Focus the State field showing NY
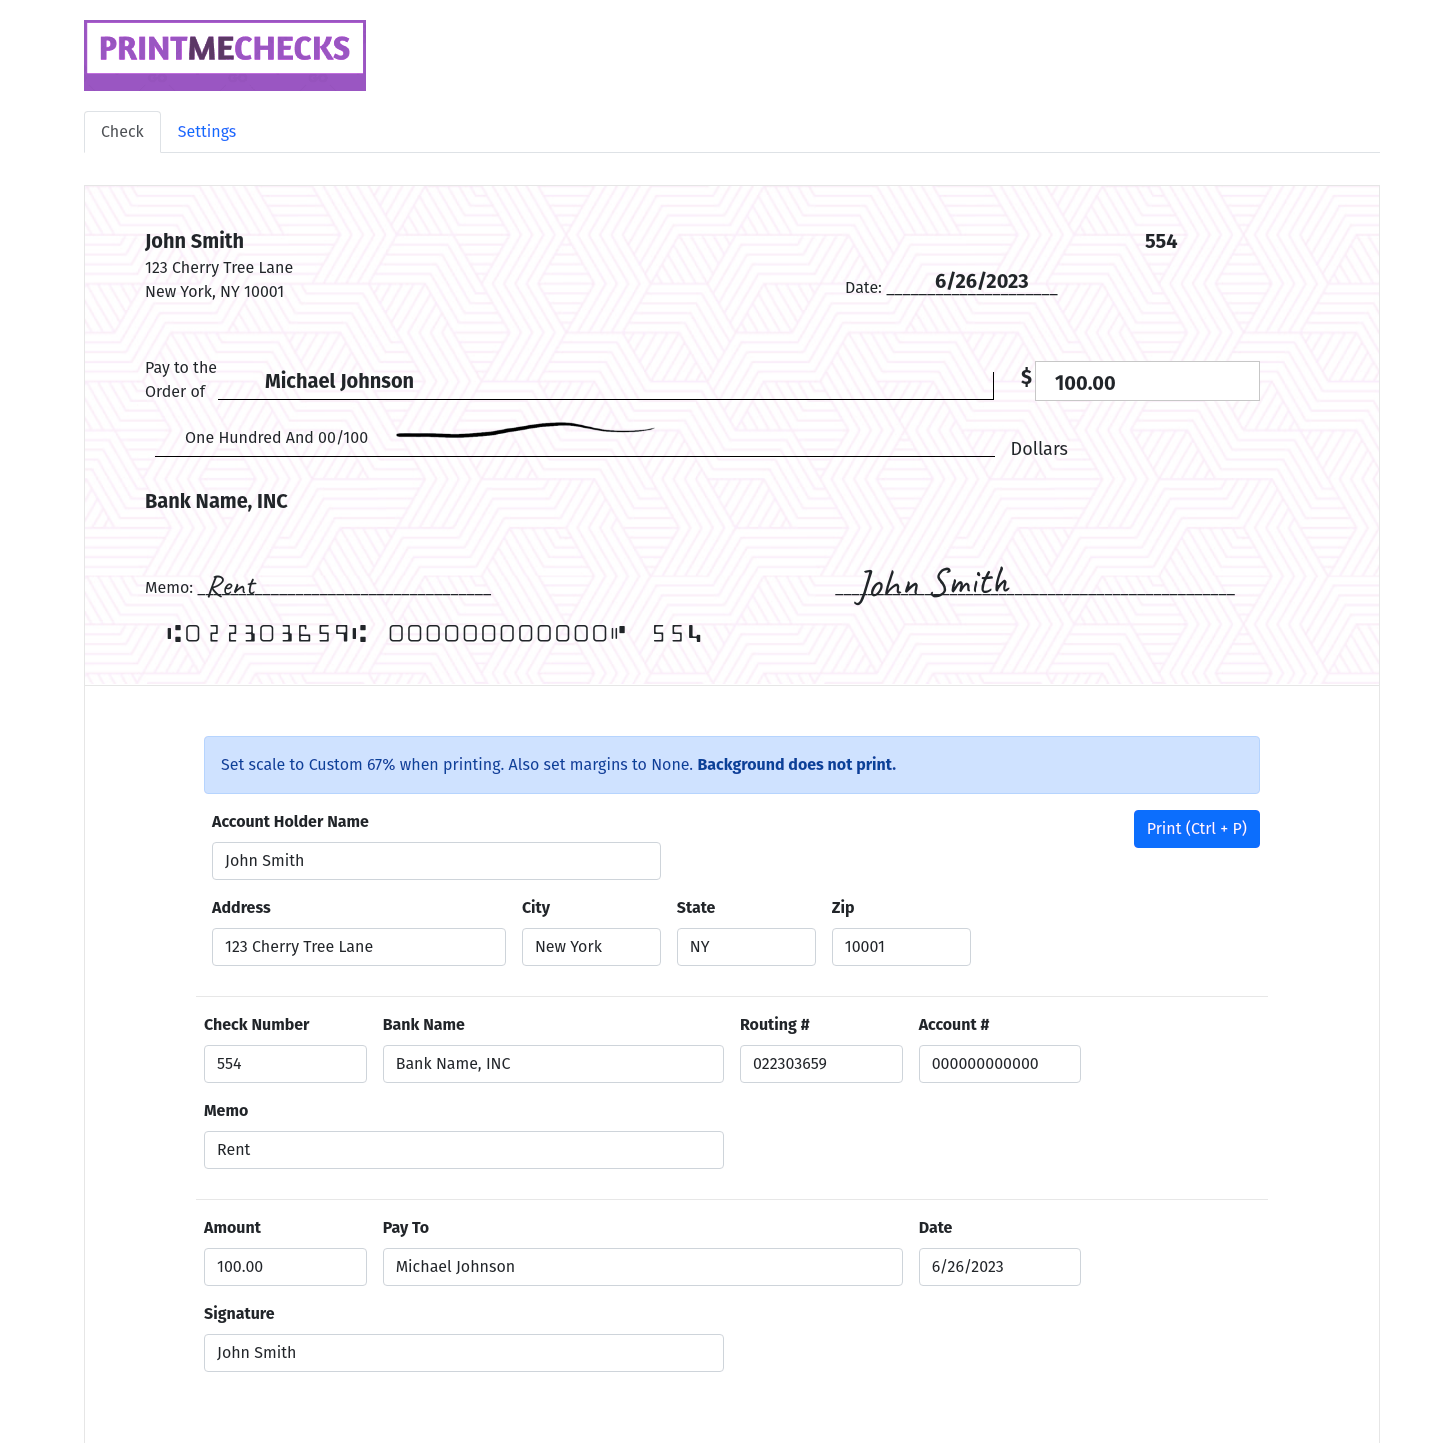 click(x=745, y=946)
